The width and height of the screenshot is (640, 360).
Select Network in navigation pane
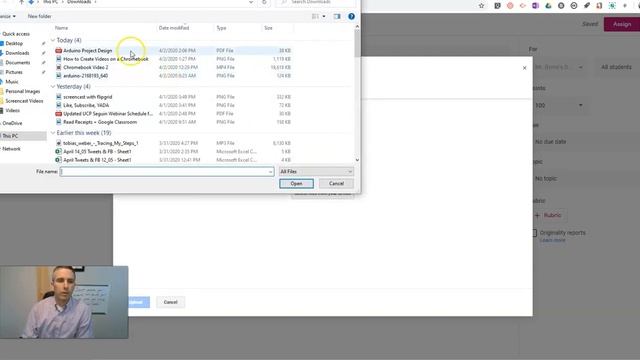(11, 149)
